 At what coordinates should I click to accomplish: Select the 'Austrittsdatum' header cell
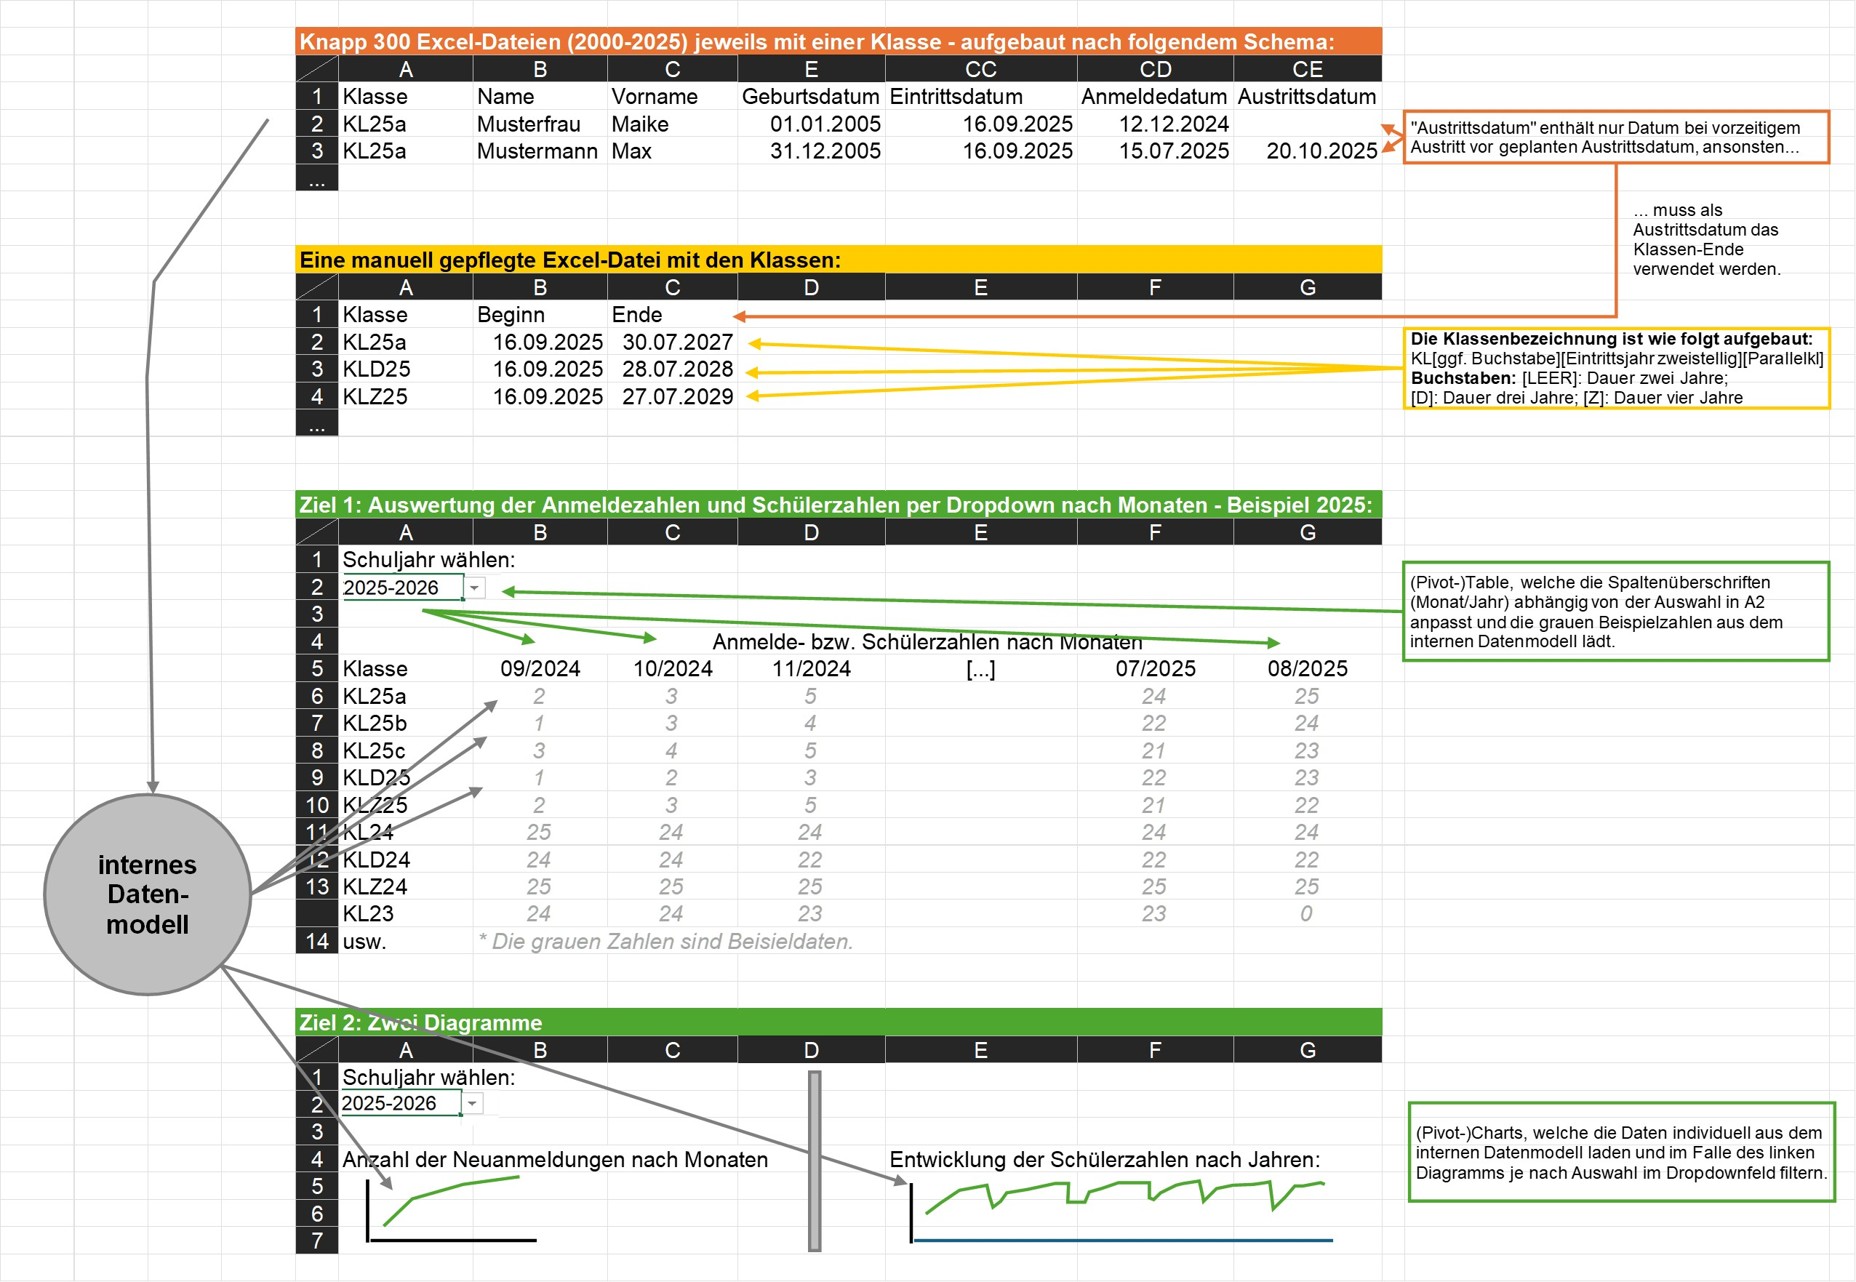1307,97
